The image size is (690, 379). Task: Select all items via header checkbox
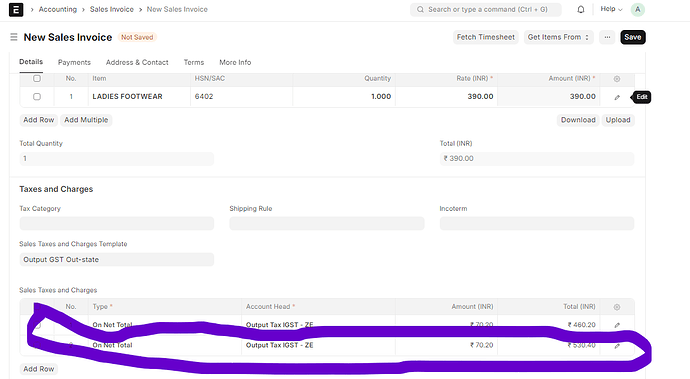coord(37,78)
